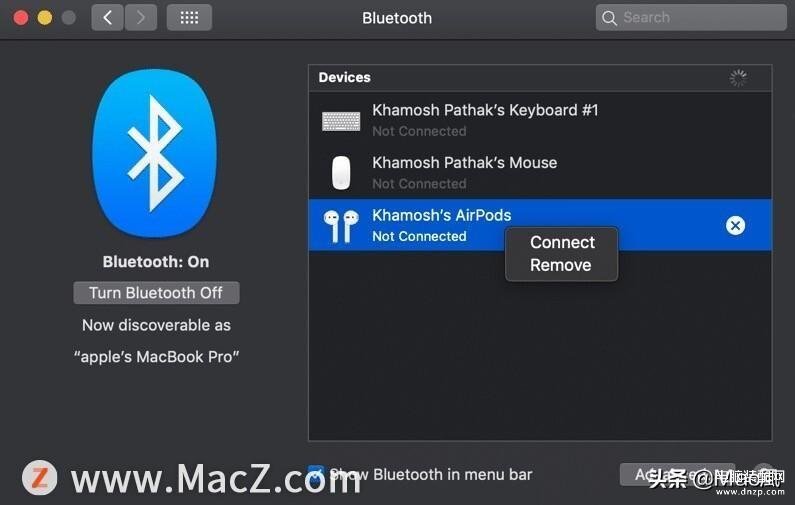The height and width of the screenshot is (505, 795).
Task: Open the Advanced button at bottom right
Action: 677,475
